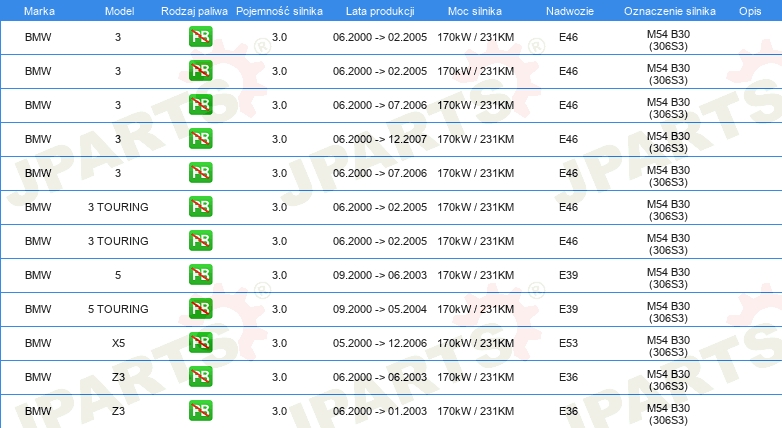Click fuel icon in Z3 row ending 01.2003
The image size is (782, 428).
click(200, 411)
